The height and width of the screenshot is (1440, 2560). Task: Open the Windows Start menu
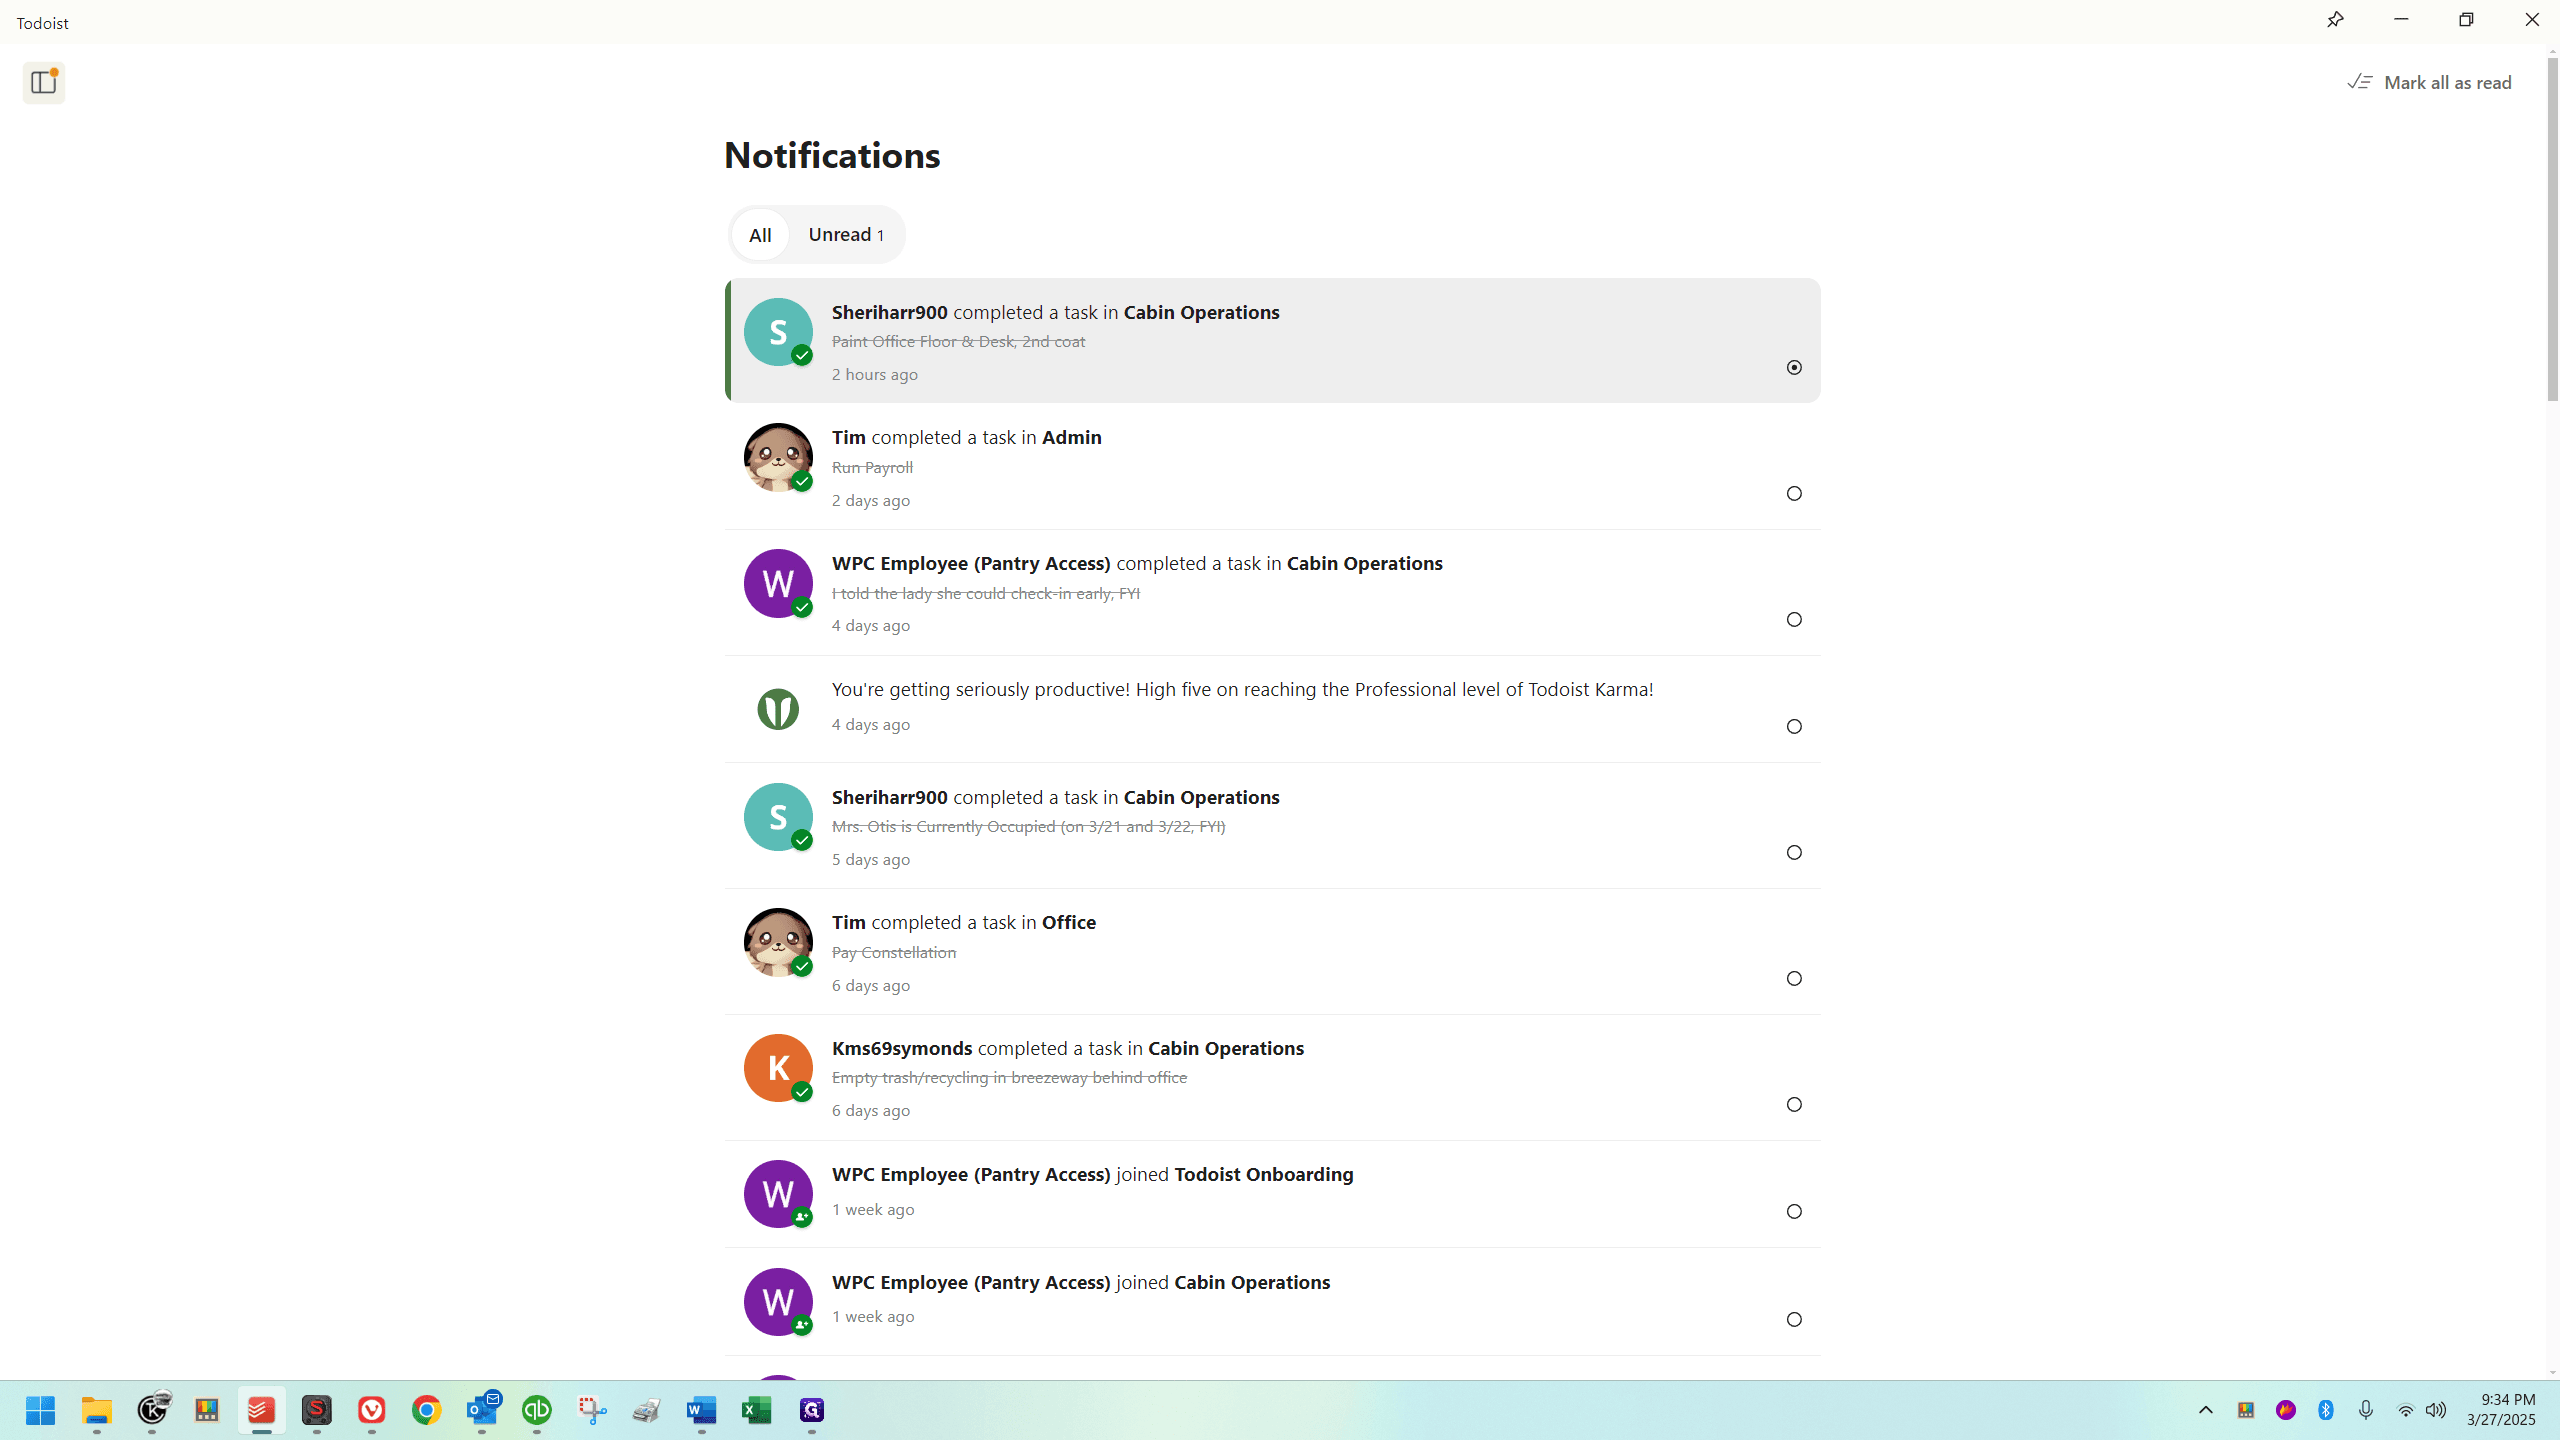point(41,1410)
